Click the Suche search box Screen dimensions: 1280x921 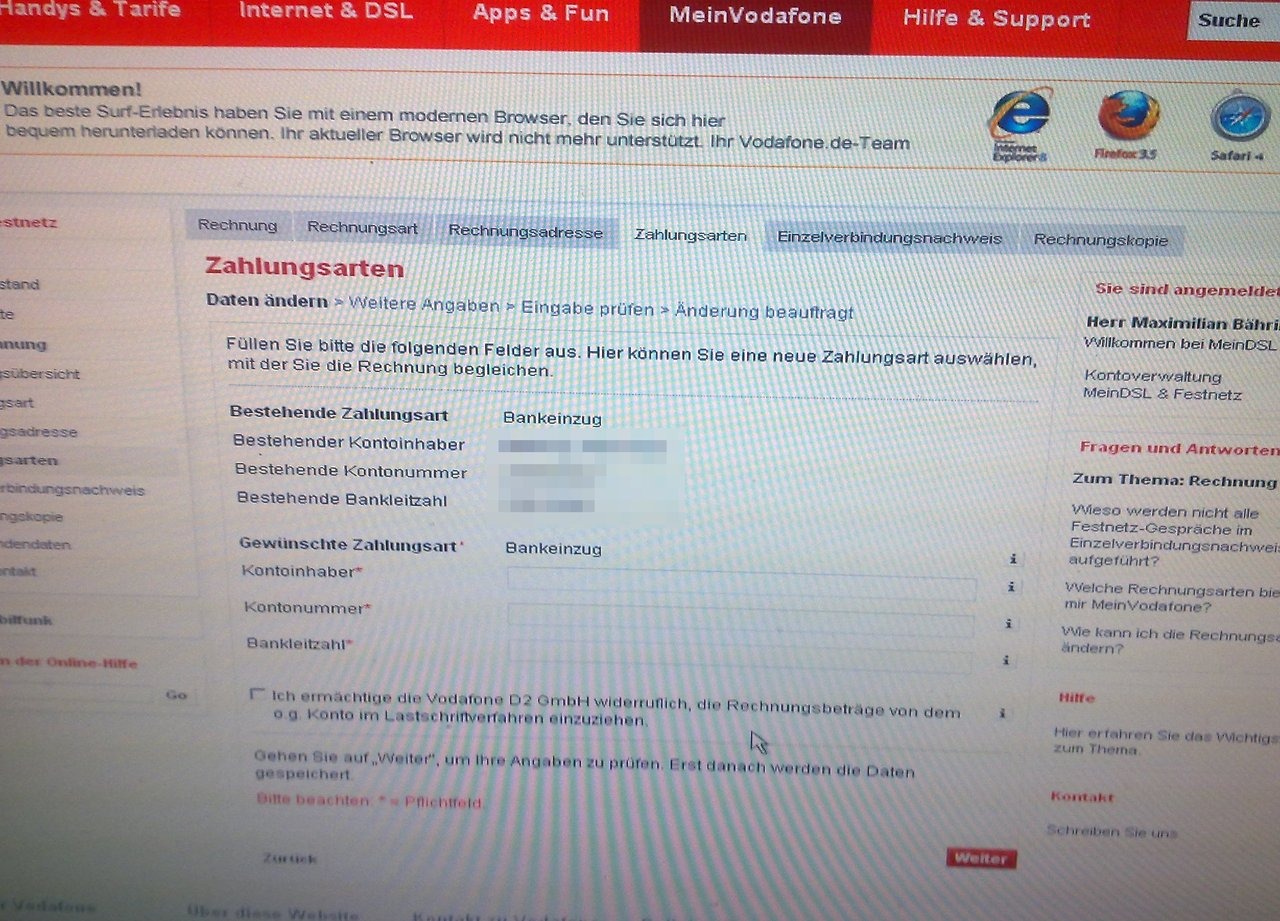(x=1233, y=21)
